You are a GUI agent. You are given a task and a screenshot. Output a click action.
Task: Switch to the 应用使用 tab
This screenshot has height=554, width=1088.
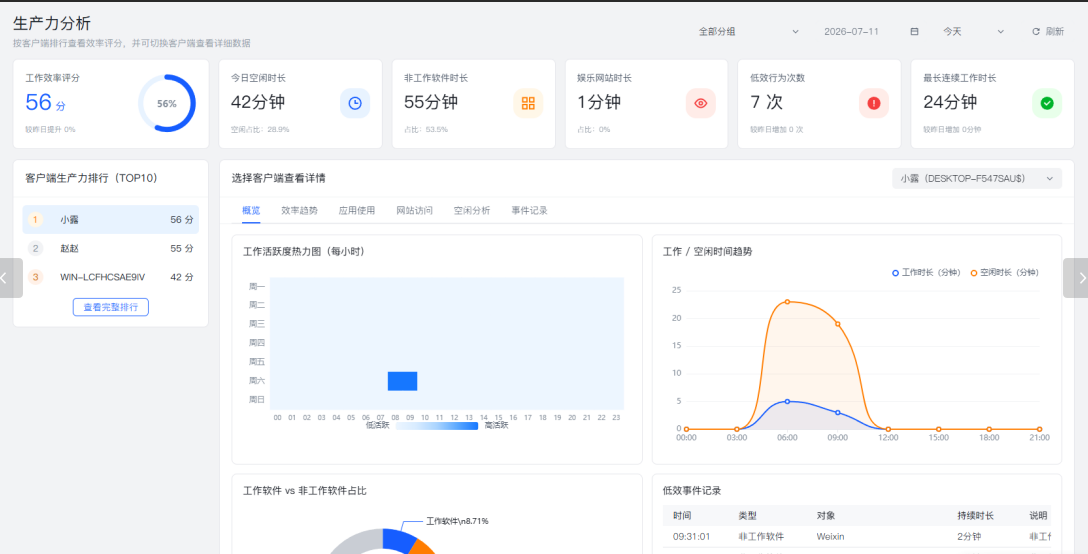357,210
